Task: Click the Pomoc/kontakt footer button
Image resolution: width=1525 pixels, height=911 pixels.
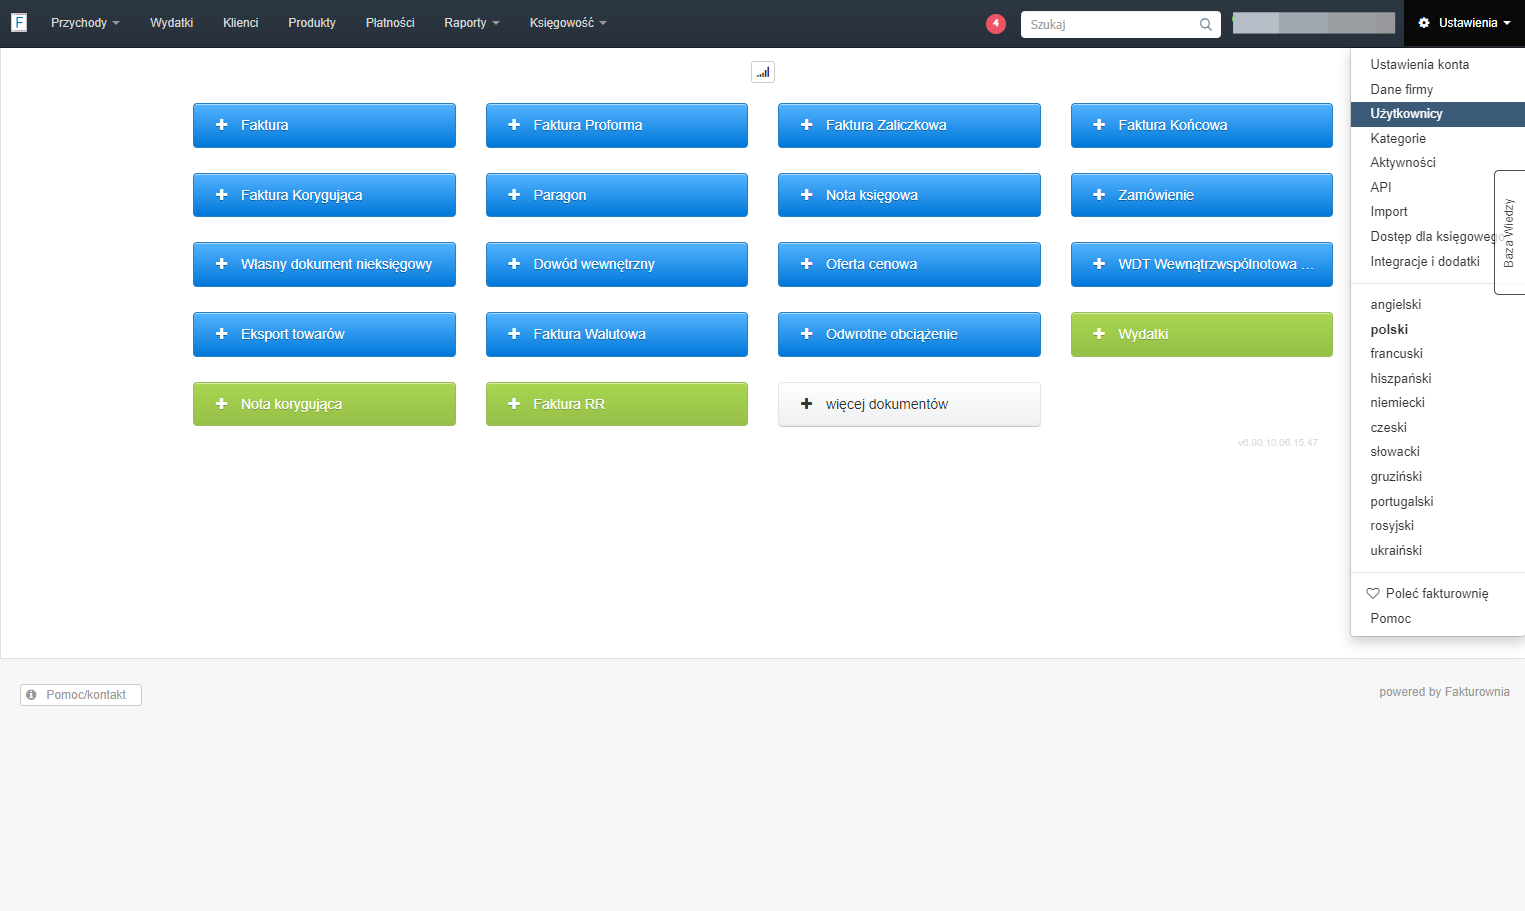Action: tap(81, 695)
